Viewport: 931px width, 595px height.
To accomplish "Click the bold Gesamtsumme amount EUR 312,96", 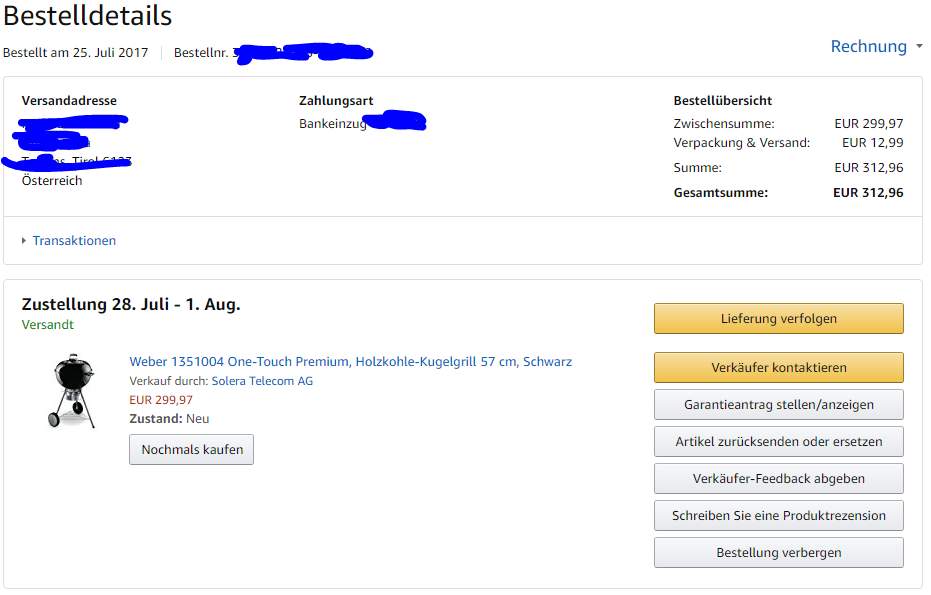I will 867,193.
